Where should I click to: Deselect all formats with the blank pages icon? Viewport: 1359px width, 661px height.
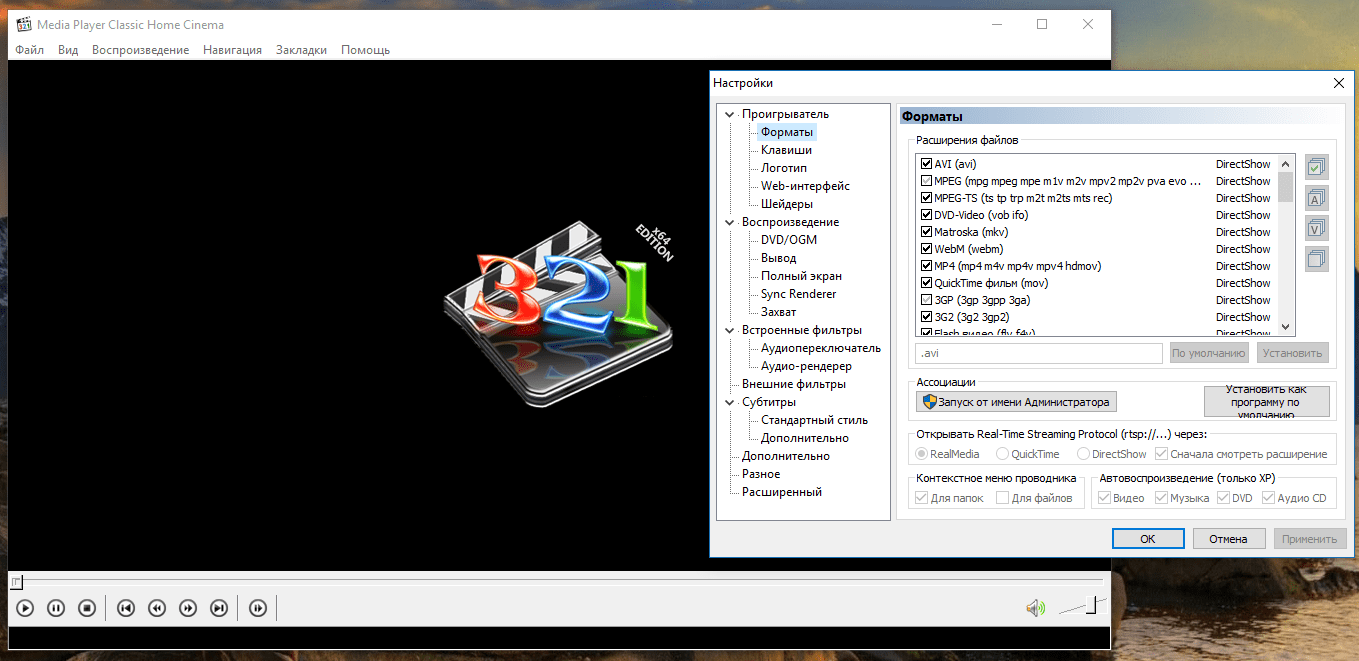pyautogui.click(x=1316, y=259)
